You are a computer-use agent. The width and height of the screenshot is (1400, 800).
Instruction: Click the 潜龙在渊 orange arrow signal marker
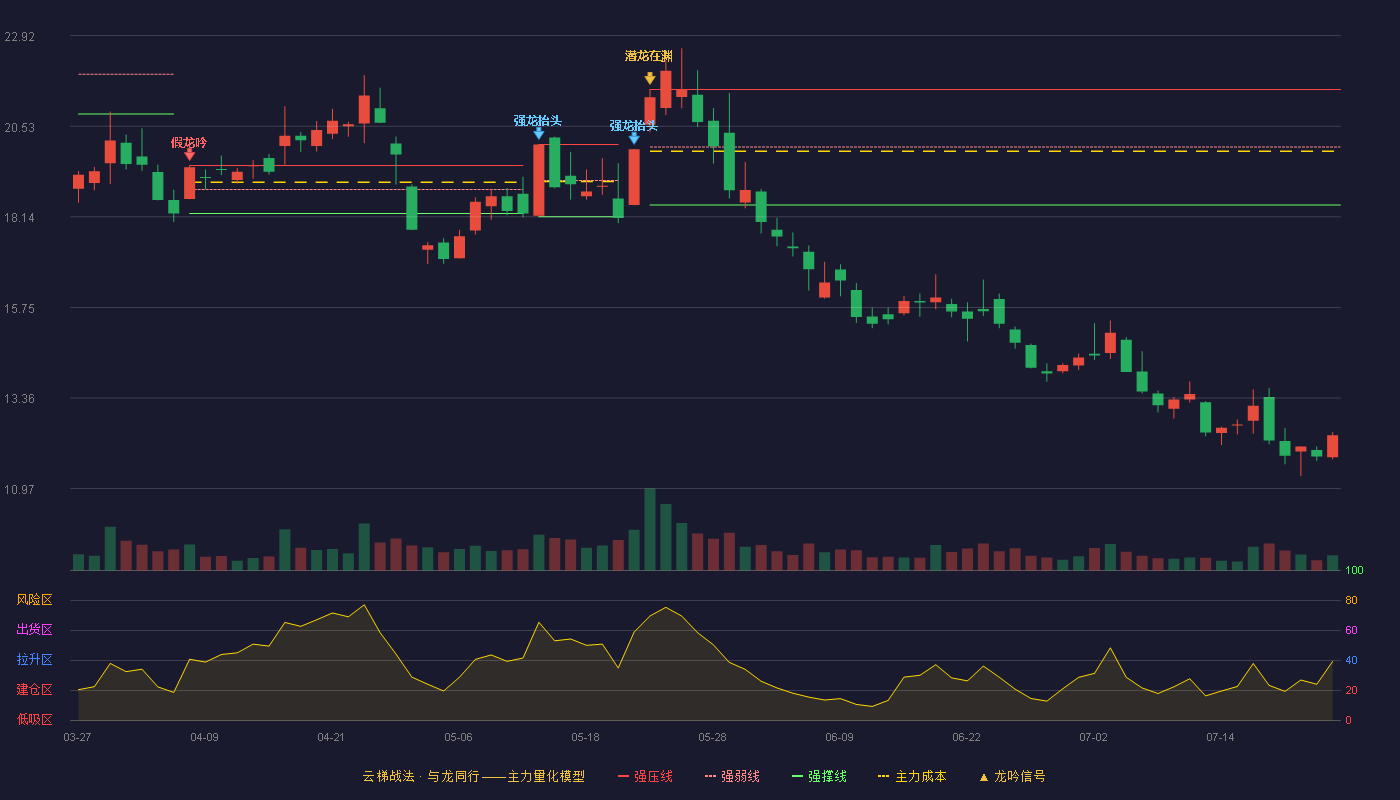pos(650,78)
